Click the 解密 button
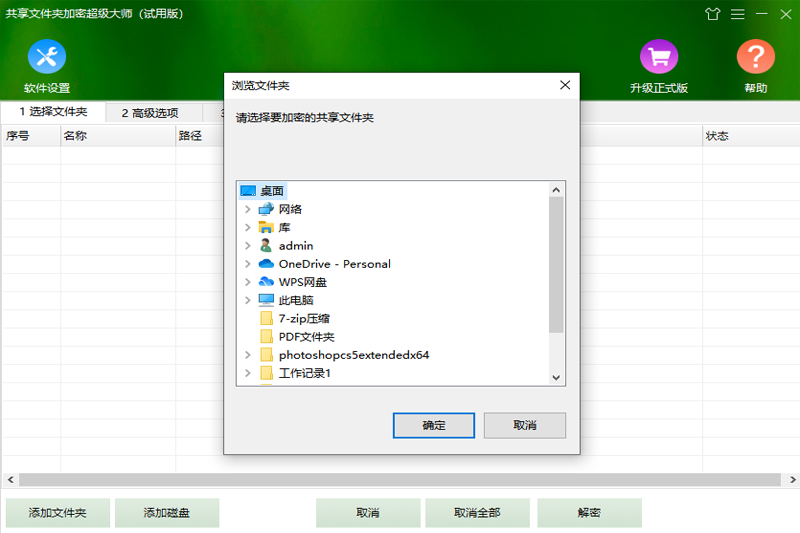800x533 pixels. pyautogui.click(x=589, y=513)
